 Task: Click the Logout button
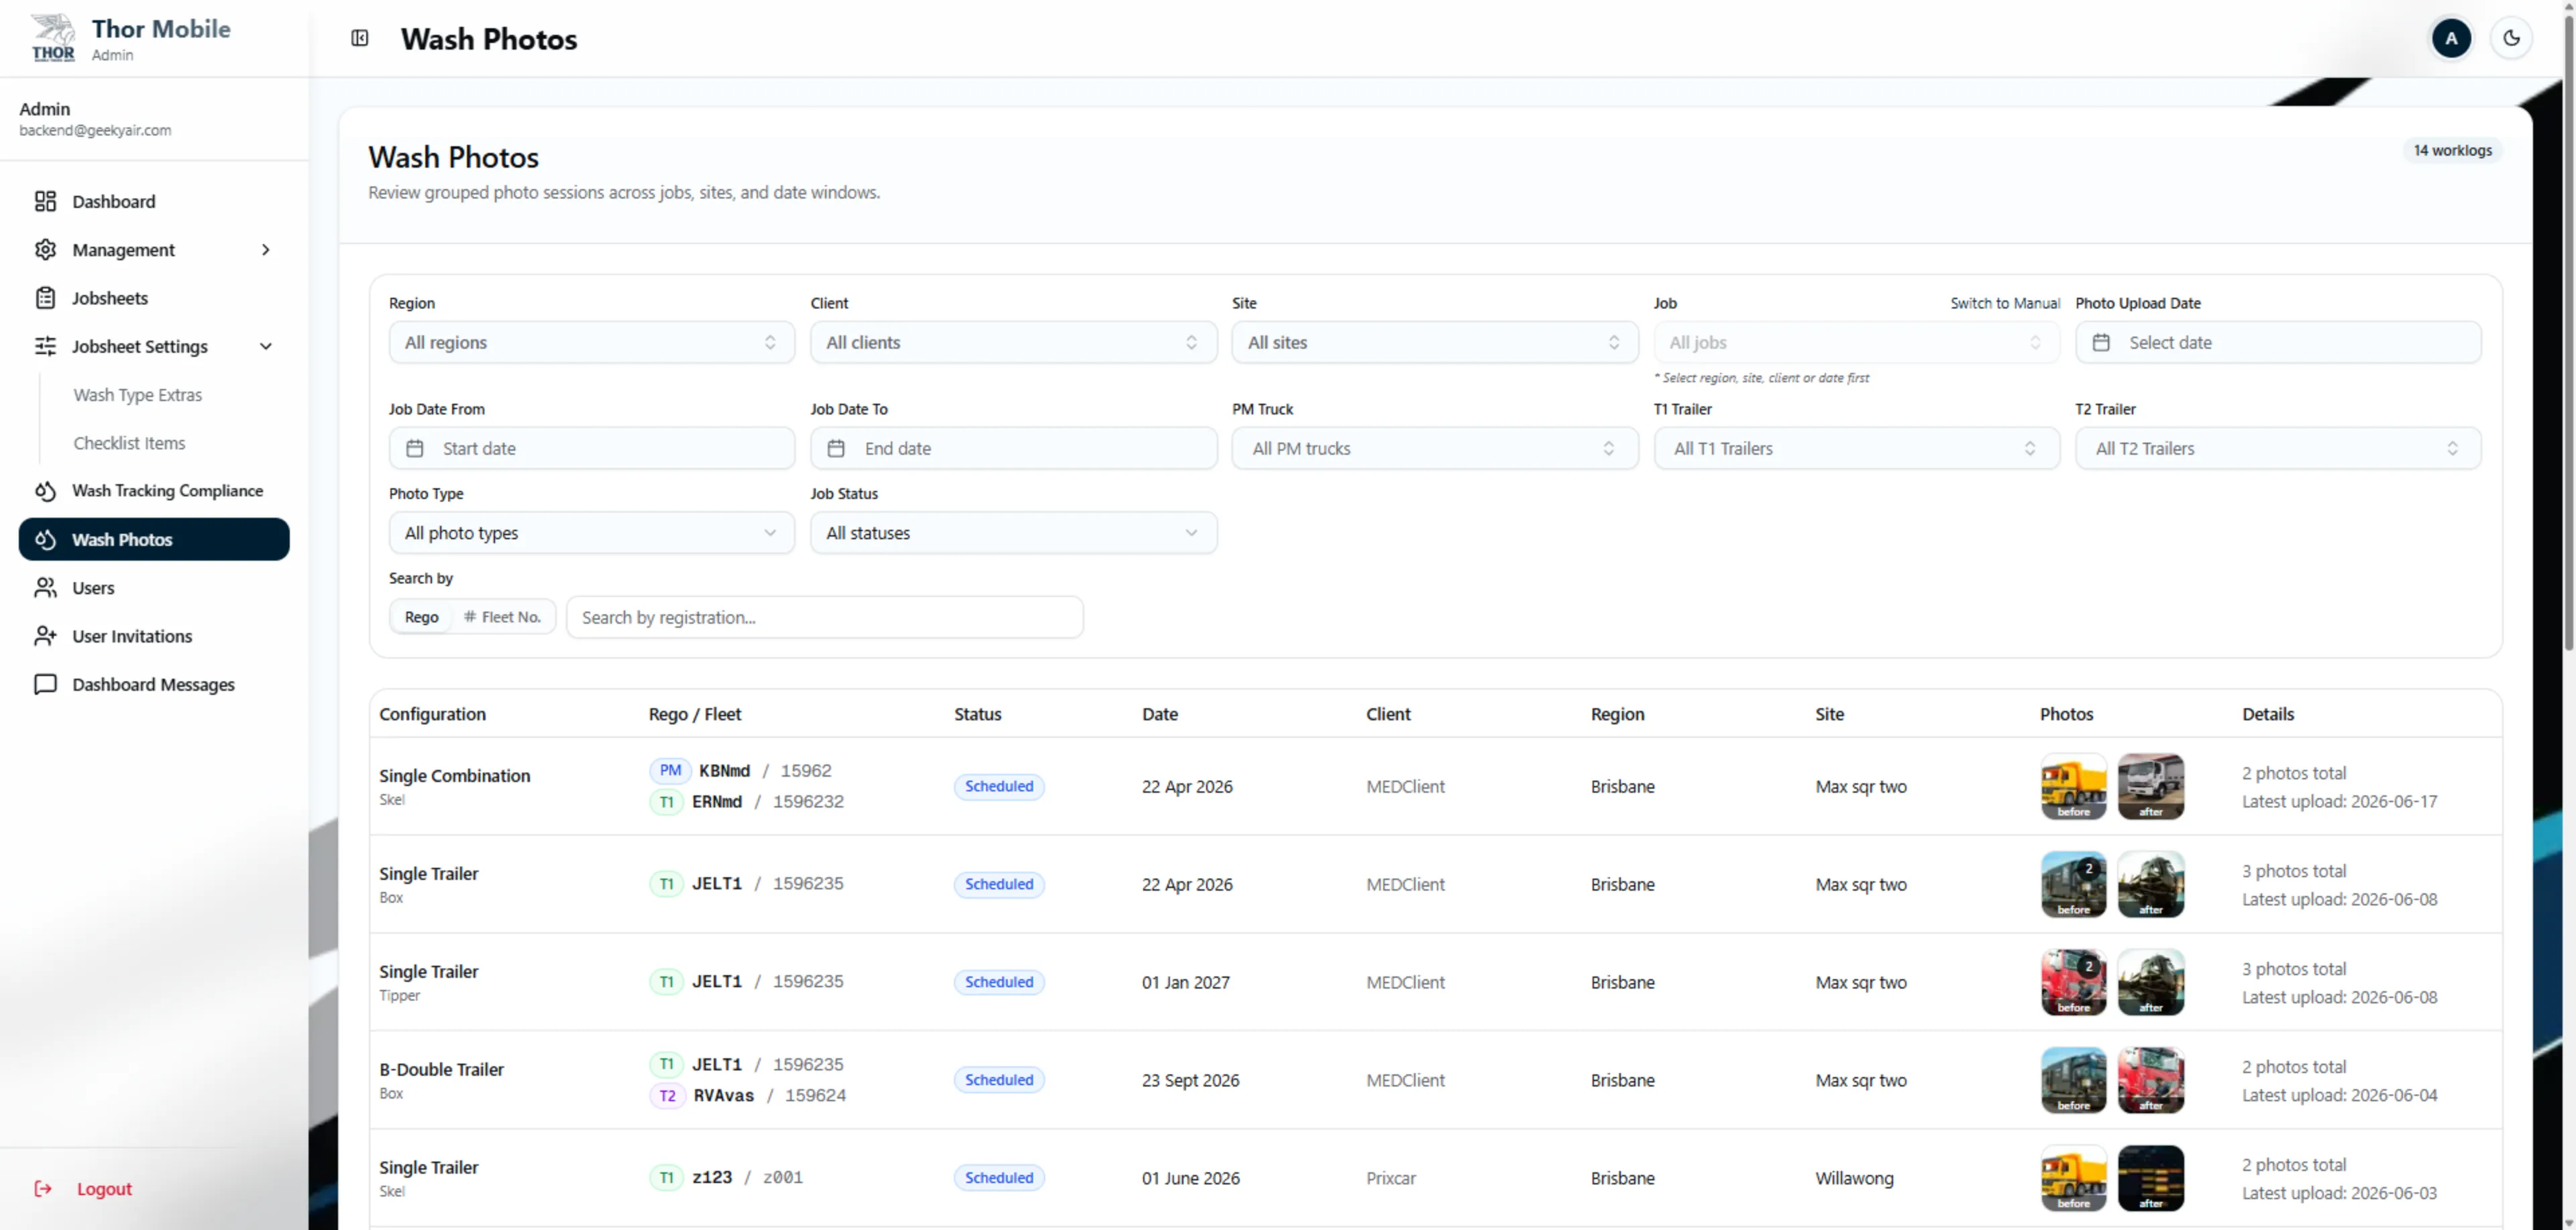pos(84,1188)
